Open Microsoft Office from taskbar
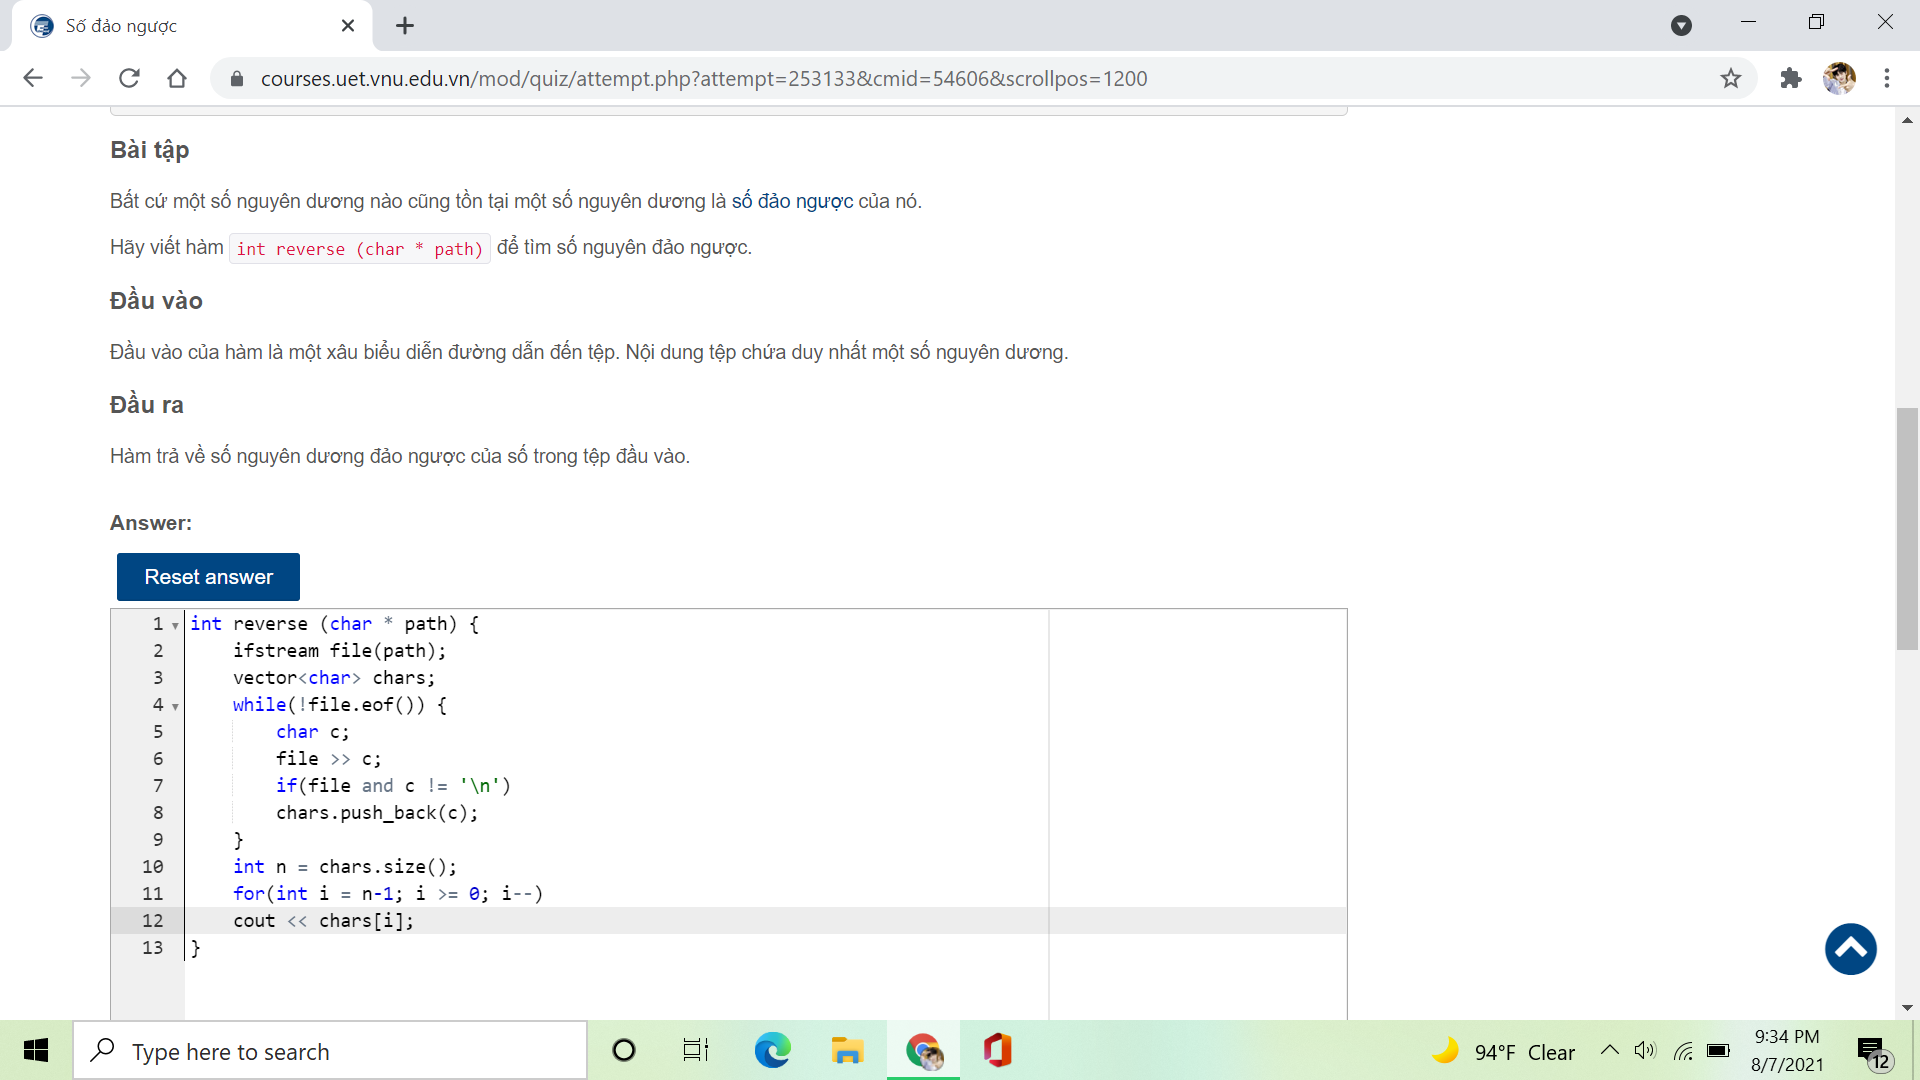 (x=998, y=1051)
